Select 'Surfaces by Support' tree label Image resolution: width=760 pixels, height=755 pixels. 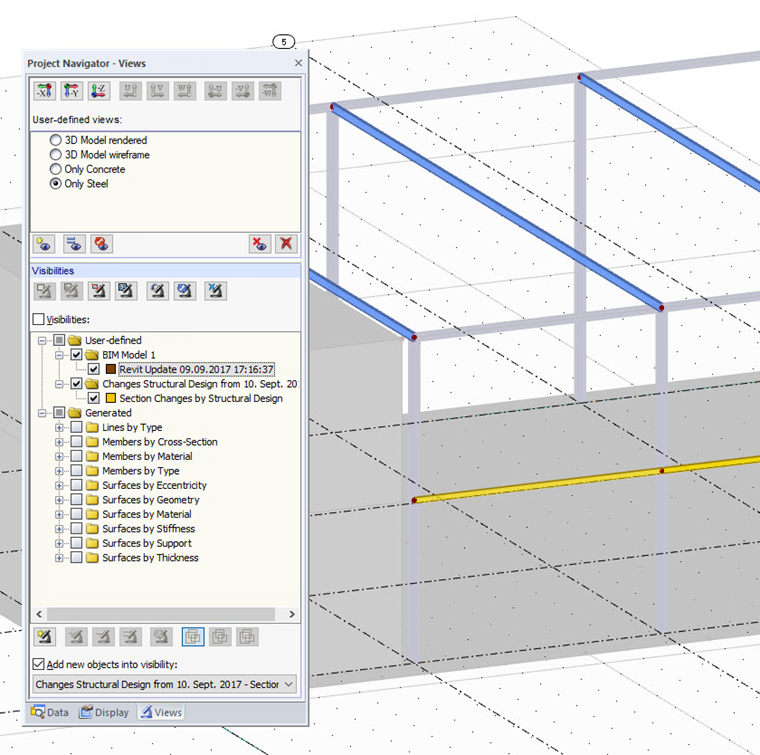click(147, 543)
